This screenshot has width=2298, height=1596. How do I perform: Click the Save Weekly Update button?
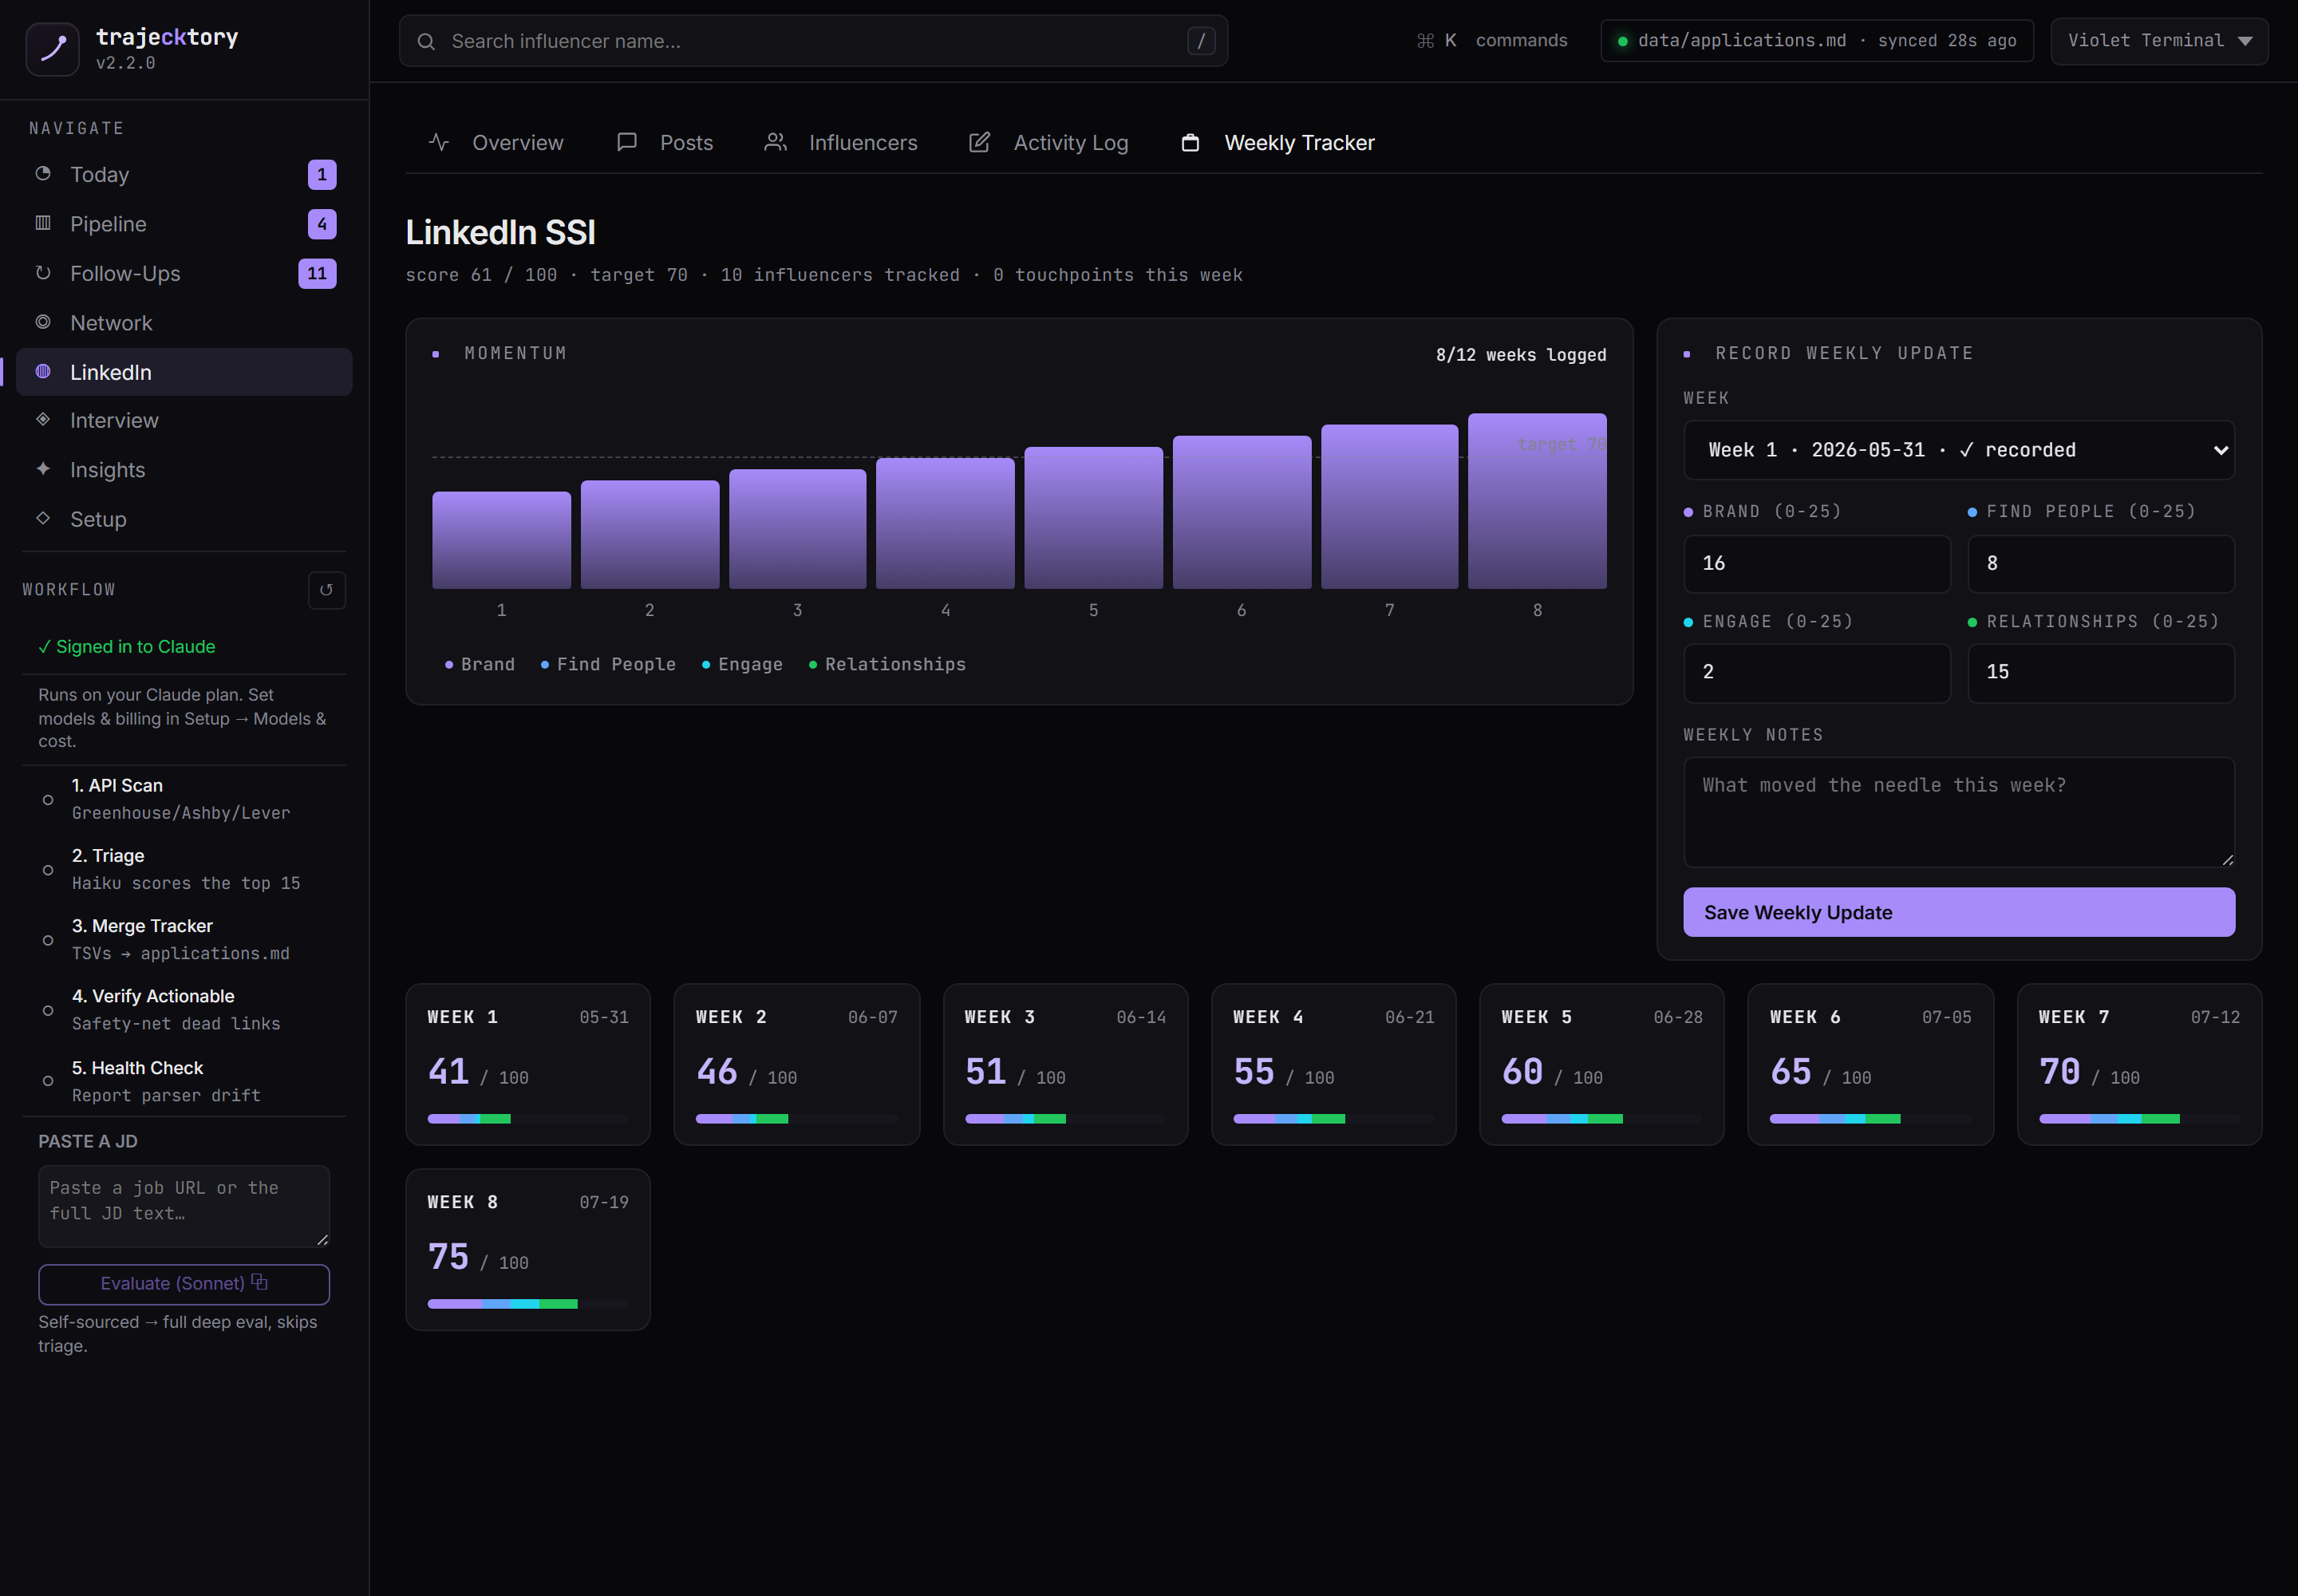[x=1958, y=912]
